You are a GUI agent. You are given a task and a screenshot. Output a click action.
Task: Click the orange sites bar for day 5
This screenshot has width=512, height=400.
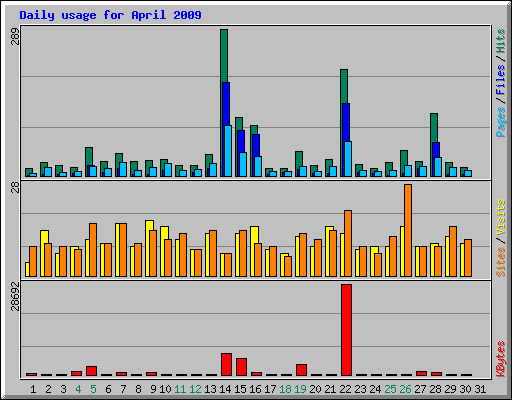pyautogui.click(x=93, y=250)
